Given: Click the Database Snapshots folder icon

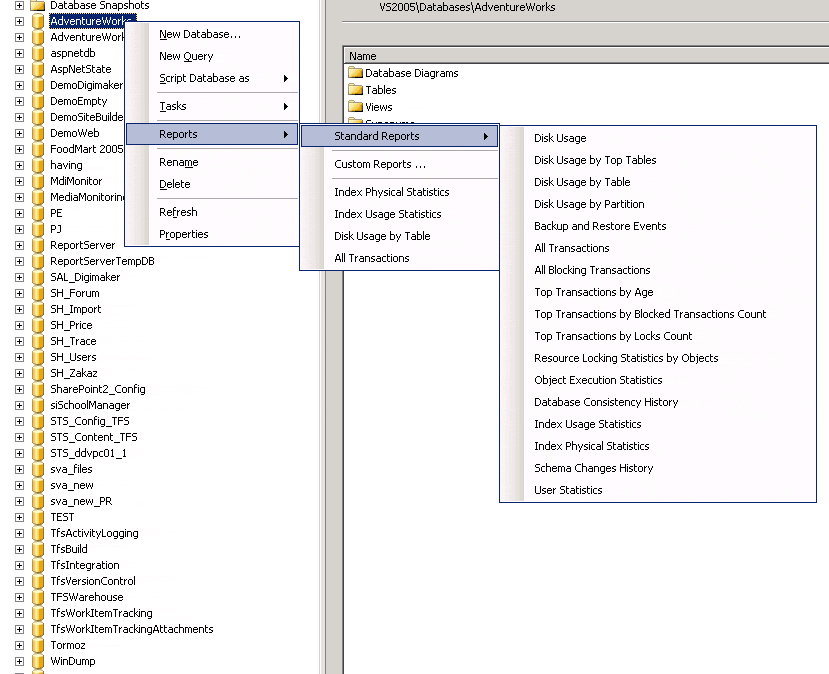Looking at the screenshot, I should [38, 5].
